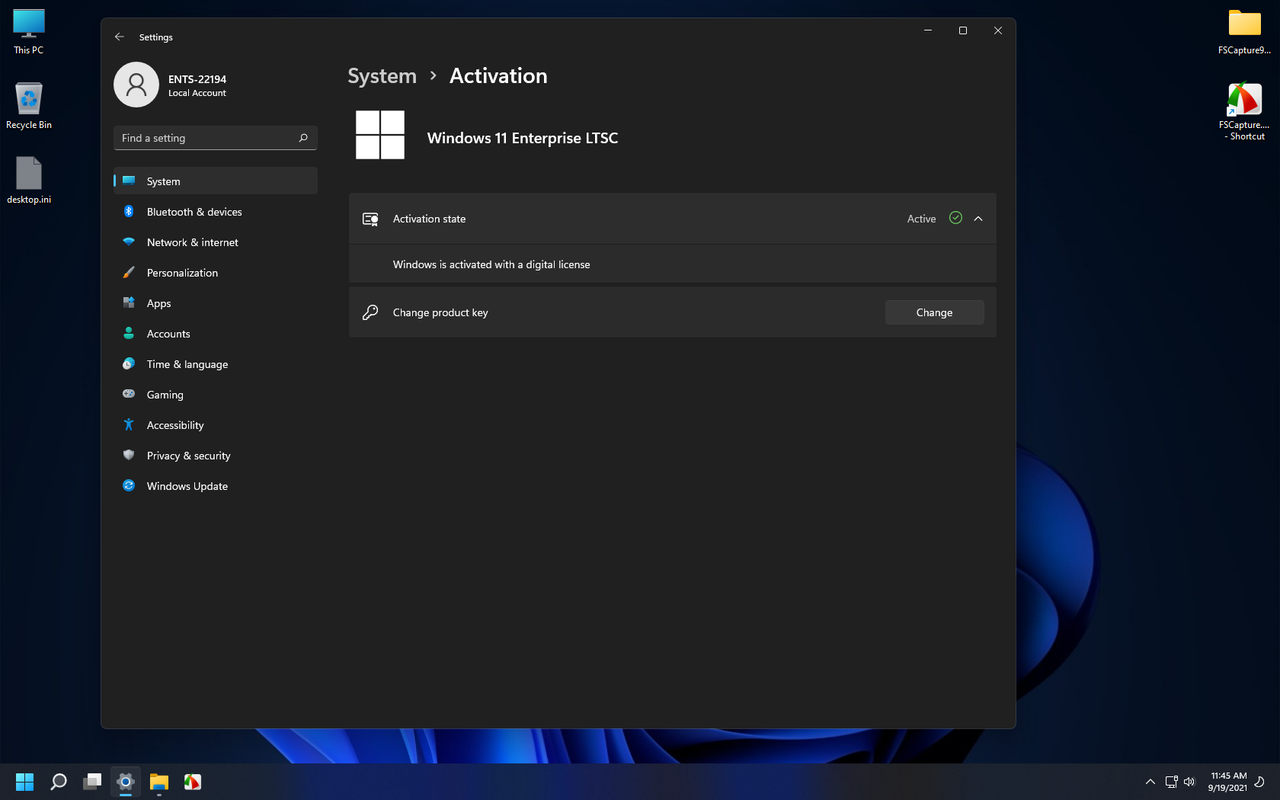Click the Windows logo beside Enterprise LTSC
Image resolution: width=1280 pixels, height=800 pixels.
[x=380, y=135]
